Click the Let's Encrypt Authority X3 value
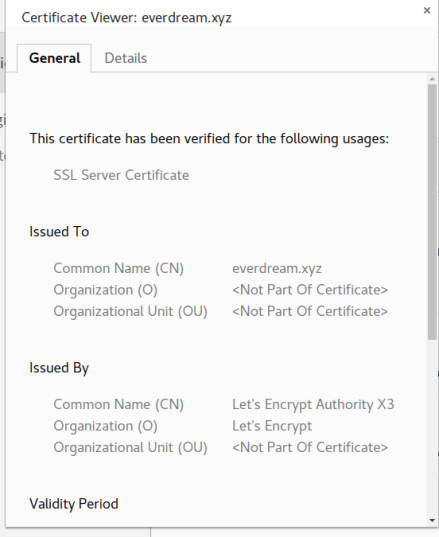439x537 pixels. coord(313,404)
